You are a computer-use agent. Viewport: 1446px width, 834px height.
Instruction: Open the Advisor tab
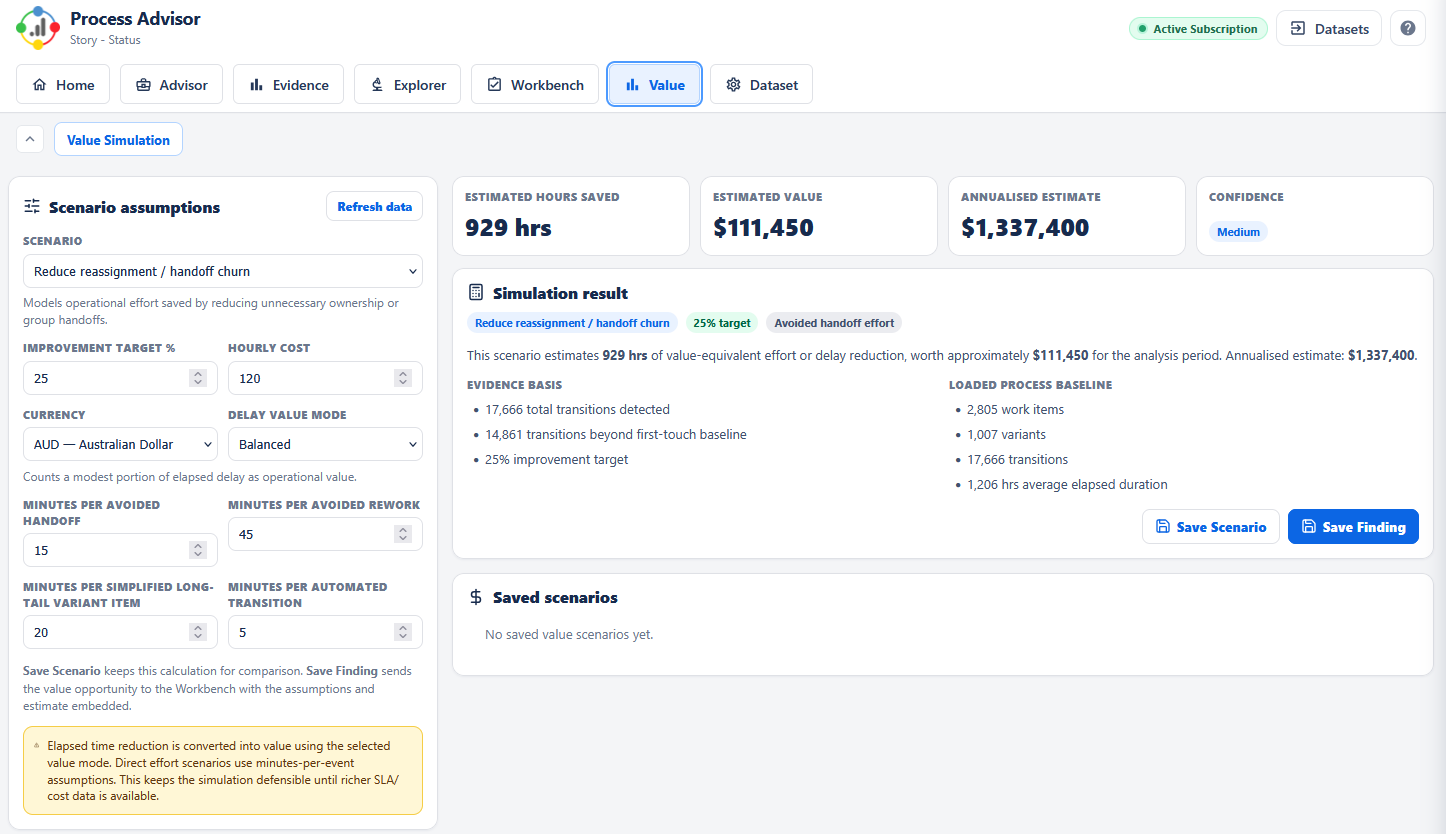(x=171, y=84)
